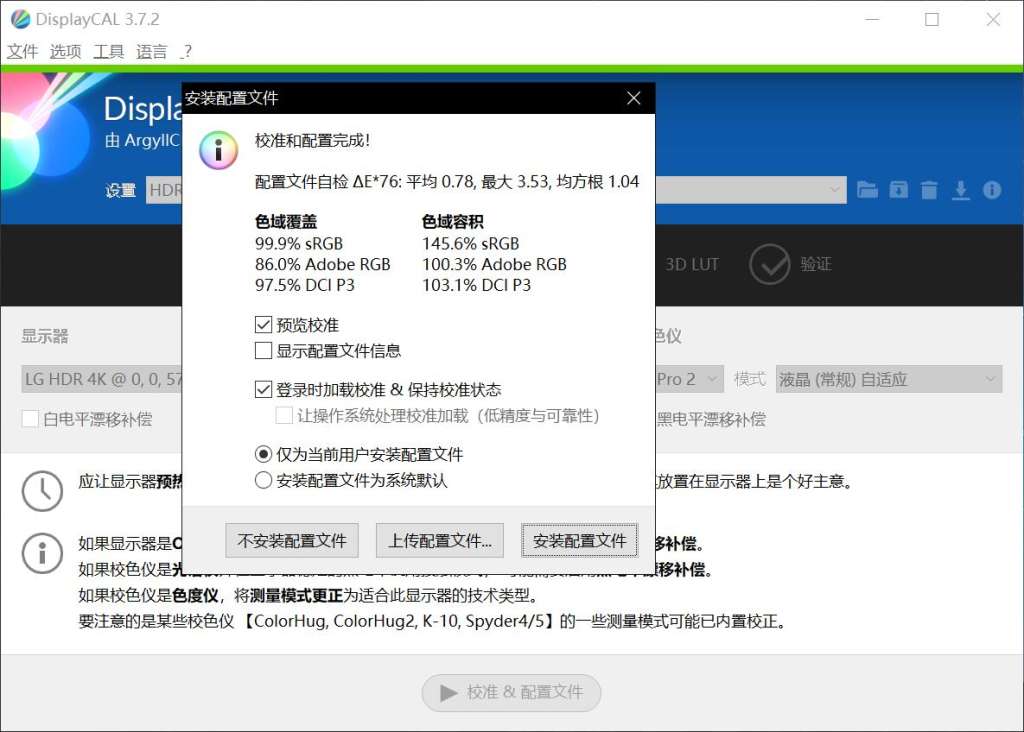Viewport: 1024px width, 732px height.
Task: Click the download/install profile arrow icon
Action: click(x=961, y=190)
